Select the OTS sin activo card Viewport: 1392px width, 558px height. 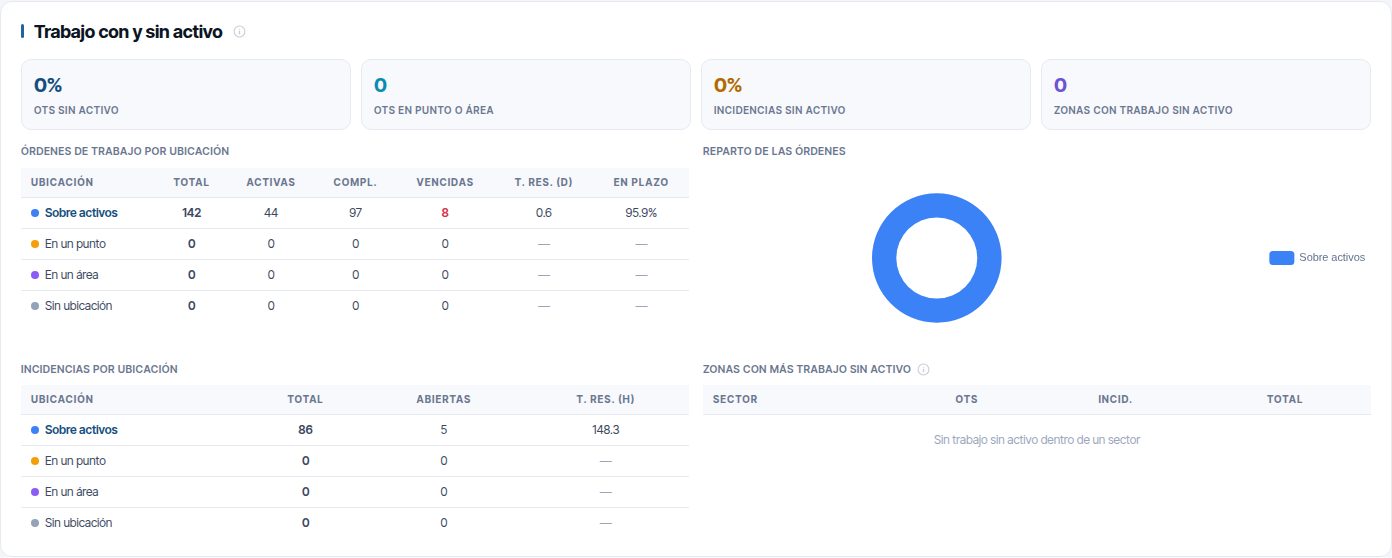coord(186,95)
